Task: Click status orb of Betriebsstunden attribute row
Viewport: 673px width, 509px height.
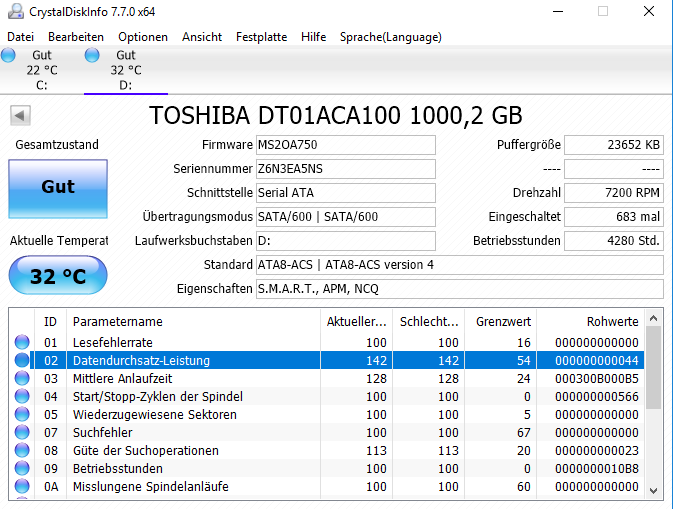Action: tap(22, 468)
